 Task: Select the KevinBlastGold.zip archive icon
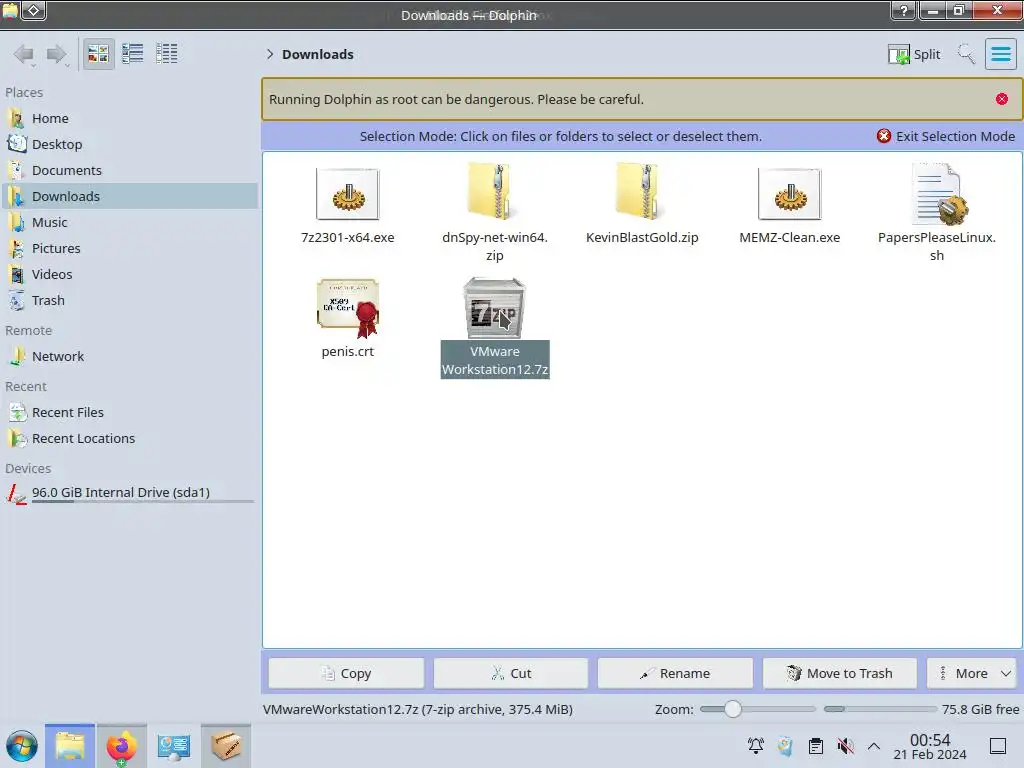642,191
